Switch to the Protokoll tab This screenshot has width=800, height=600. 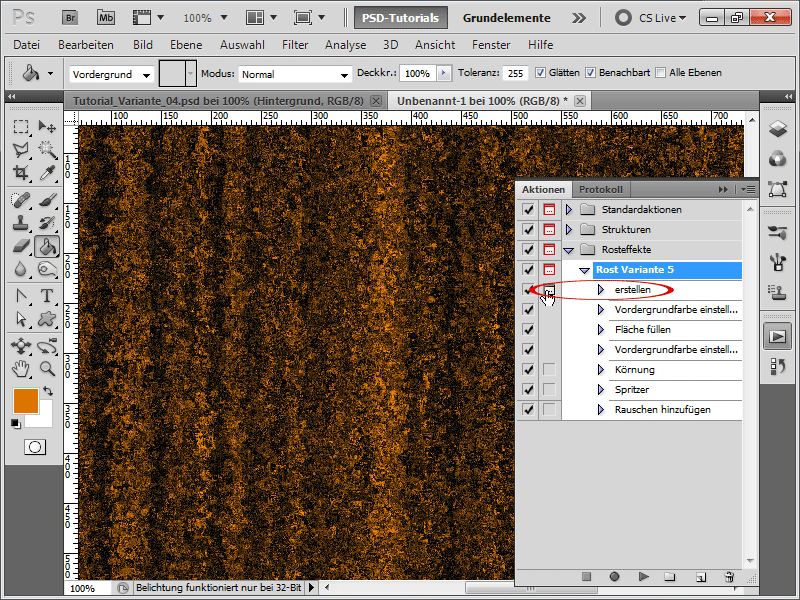click(x=601, y=190)
